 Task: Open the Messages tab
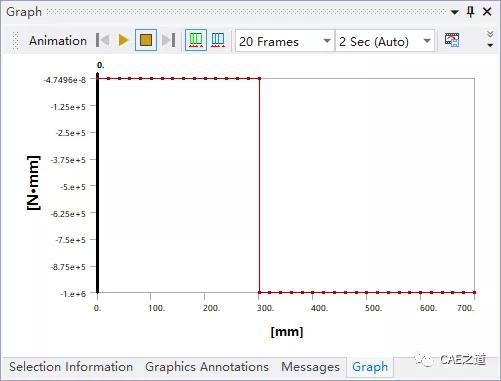(x=310, y=367)
